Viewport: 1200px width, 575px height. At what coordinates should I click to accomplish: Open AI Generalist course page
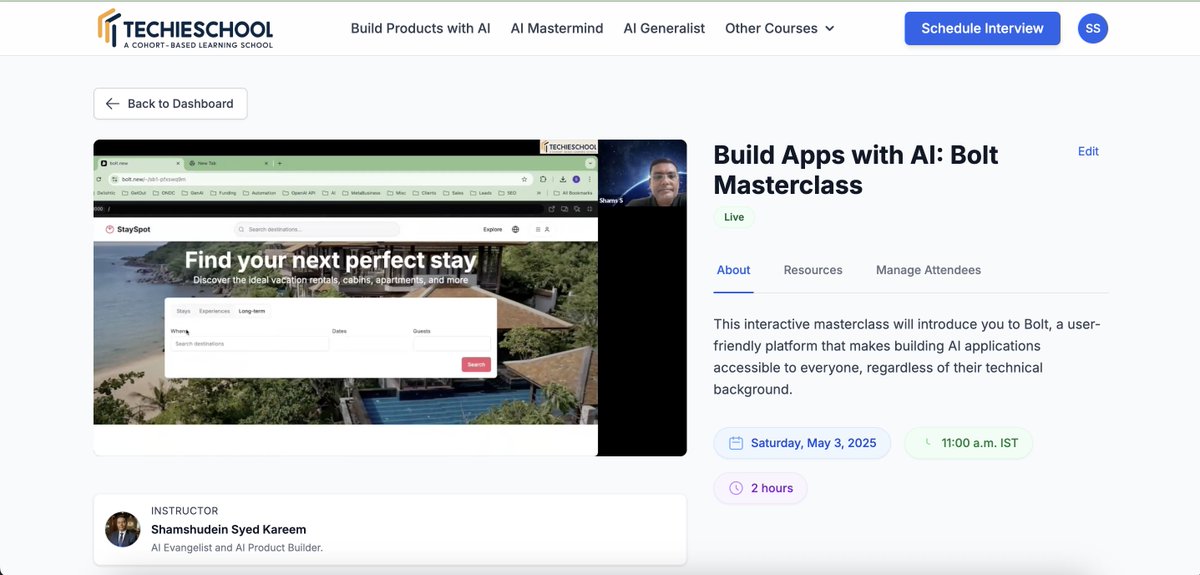coord(664,28)
